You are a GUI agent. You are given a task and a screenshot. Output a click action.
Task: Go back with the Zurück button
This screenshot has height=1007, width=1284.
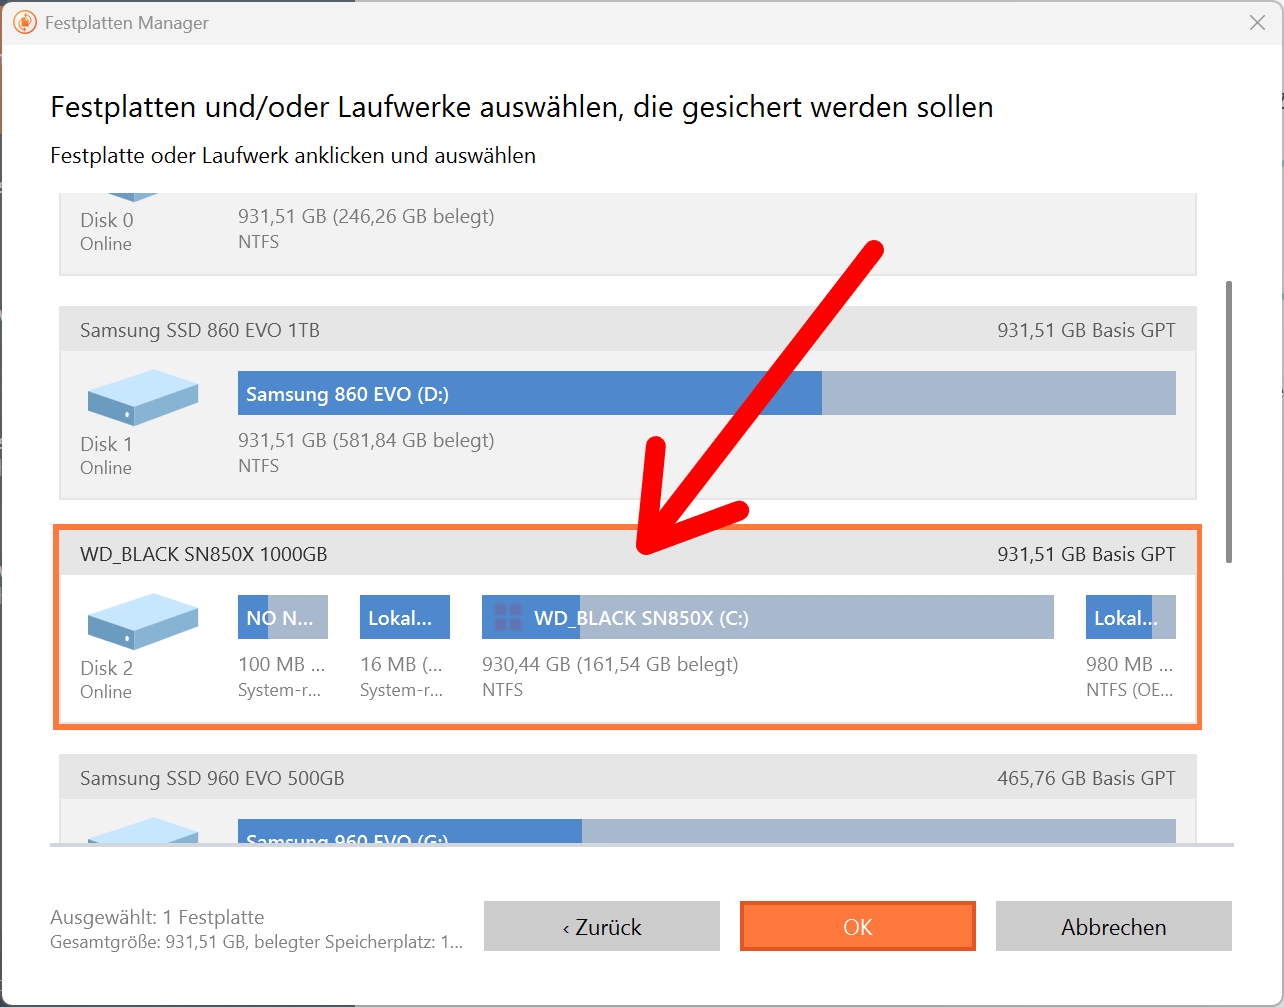click(602, 926)
